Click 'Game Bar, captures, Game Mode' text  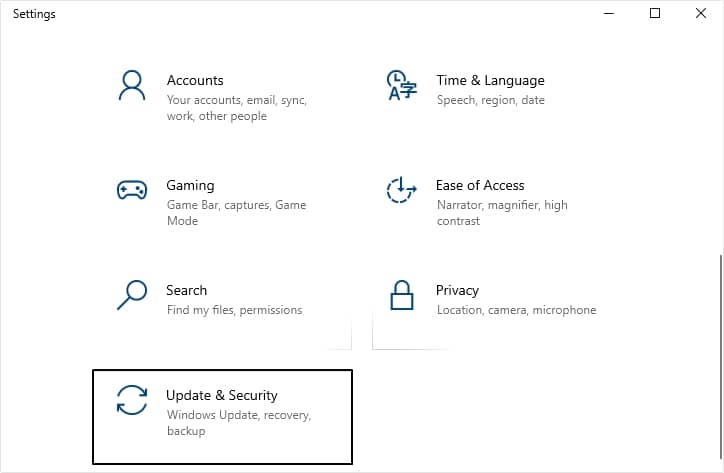click(x=236, y=213)
